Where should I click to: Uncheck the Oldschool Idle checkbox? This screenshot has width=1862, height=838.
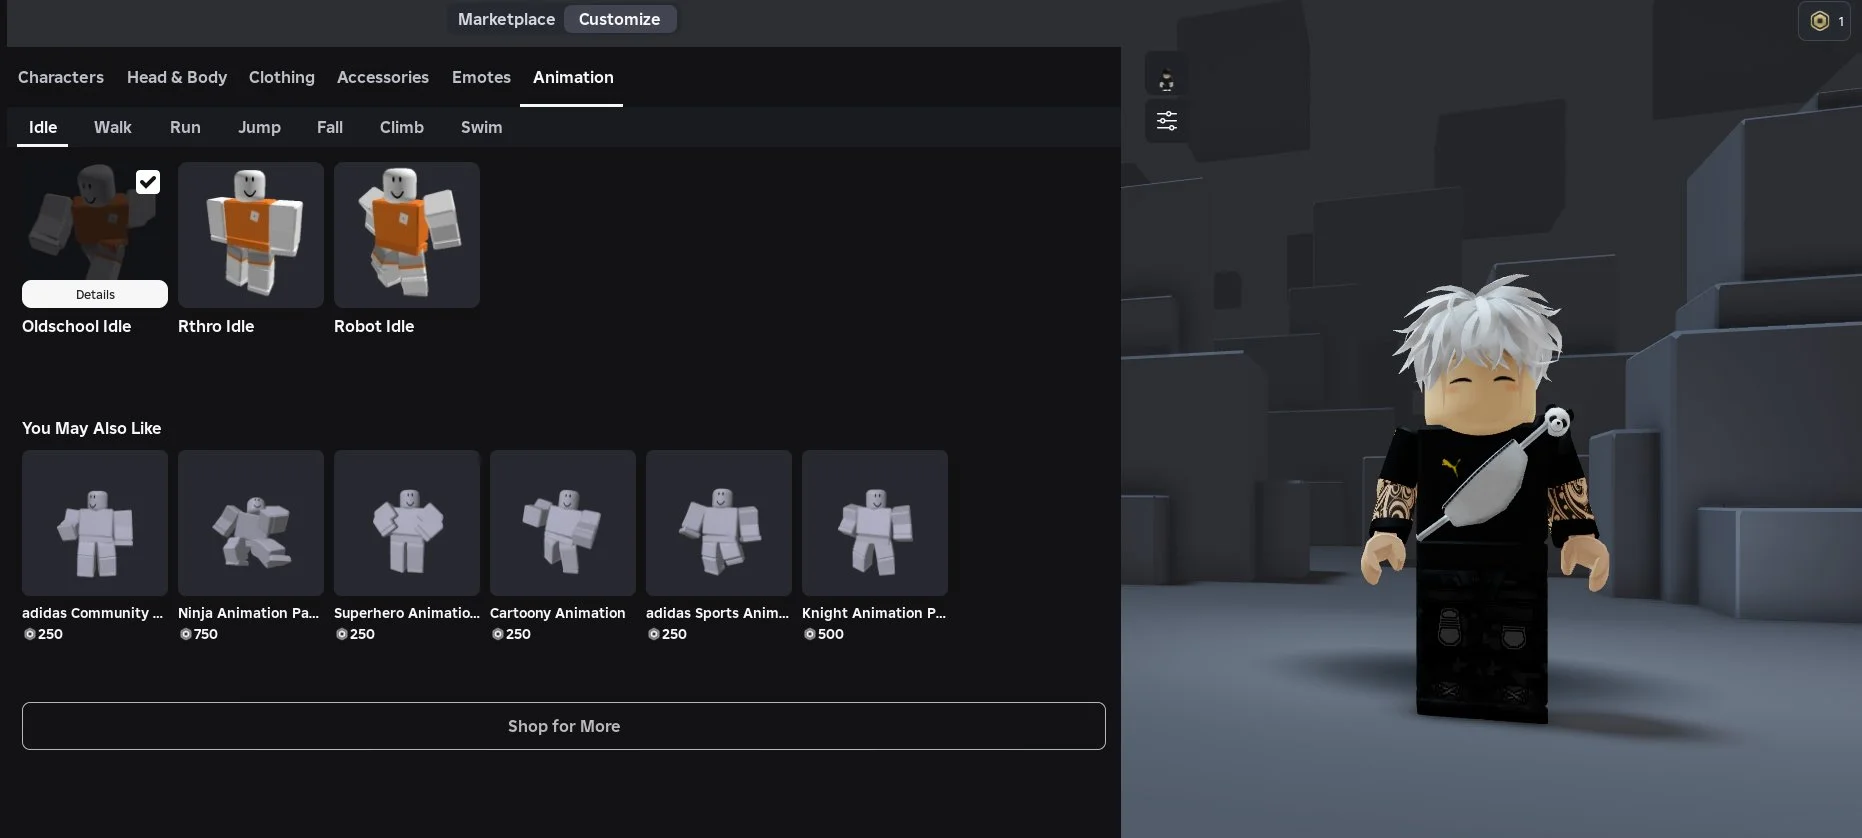(148, 182)
